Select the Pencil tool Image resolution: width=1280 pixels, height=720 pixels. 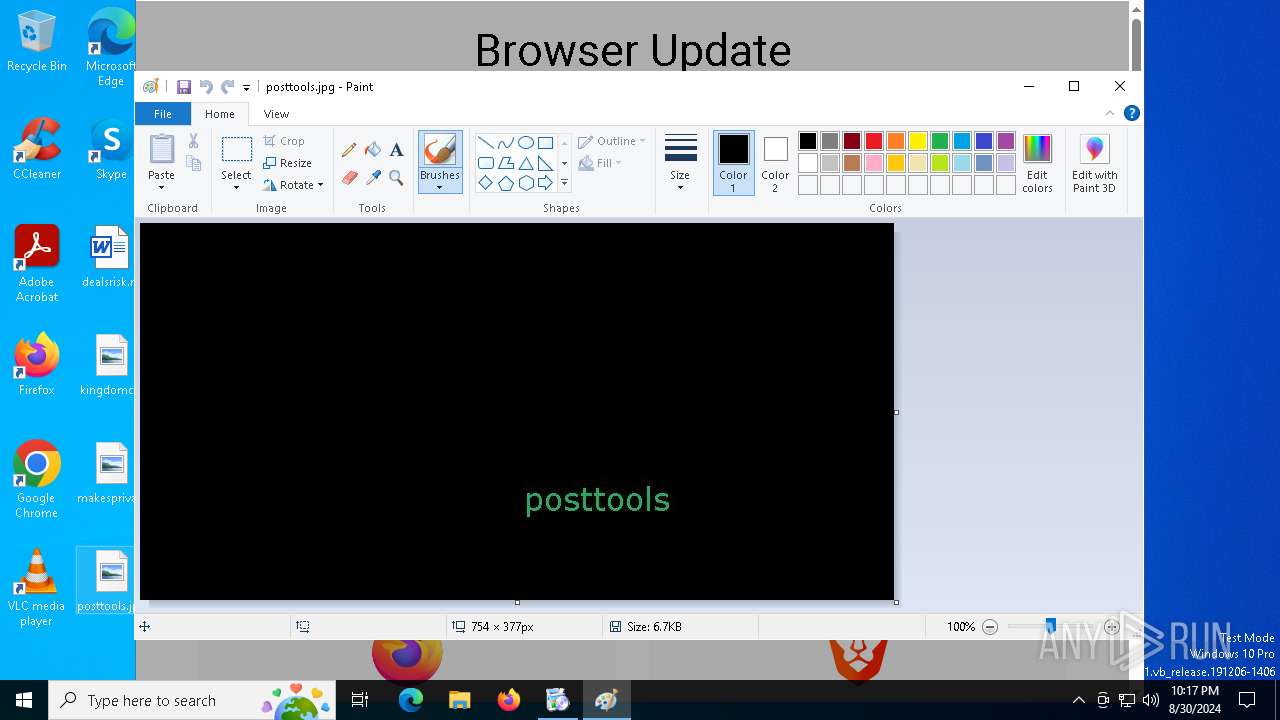pos(349,150)
